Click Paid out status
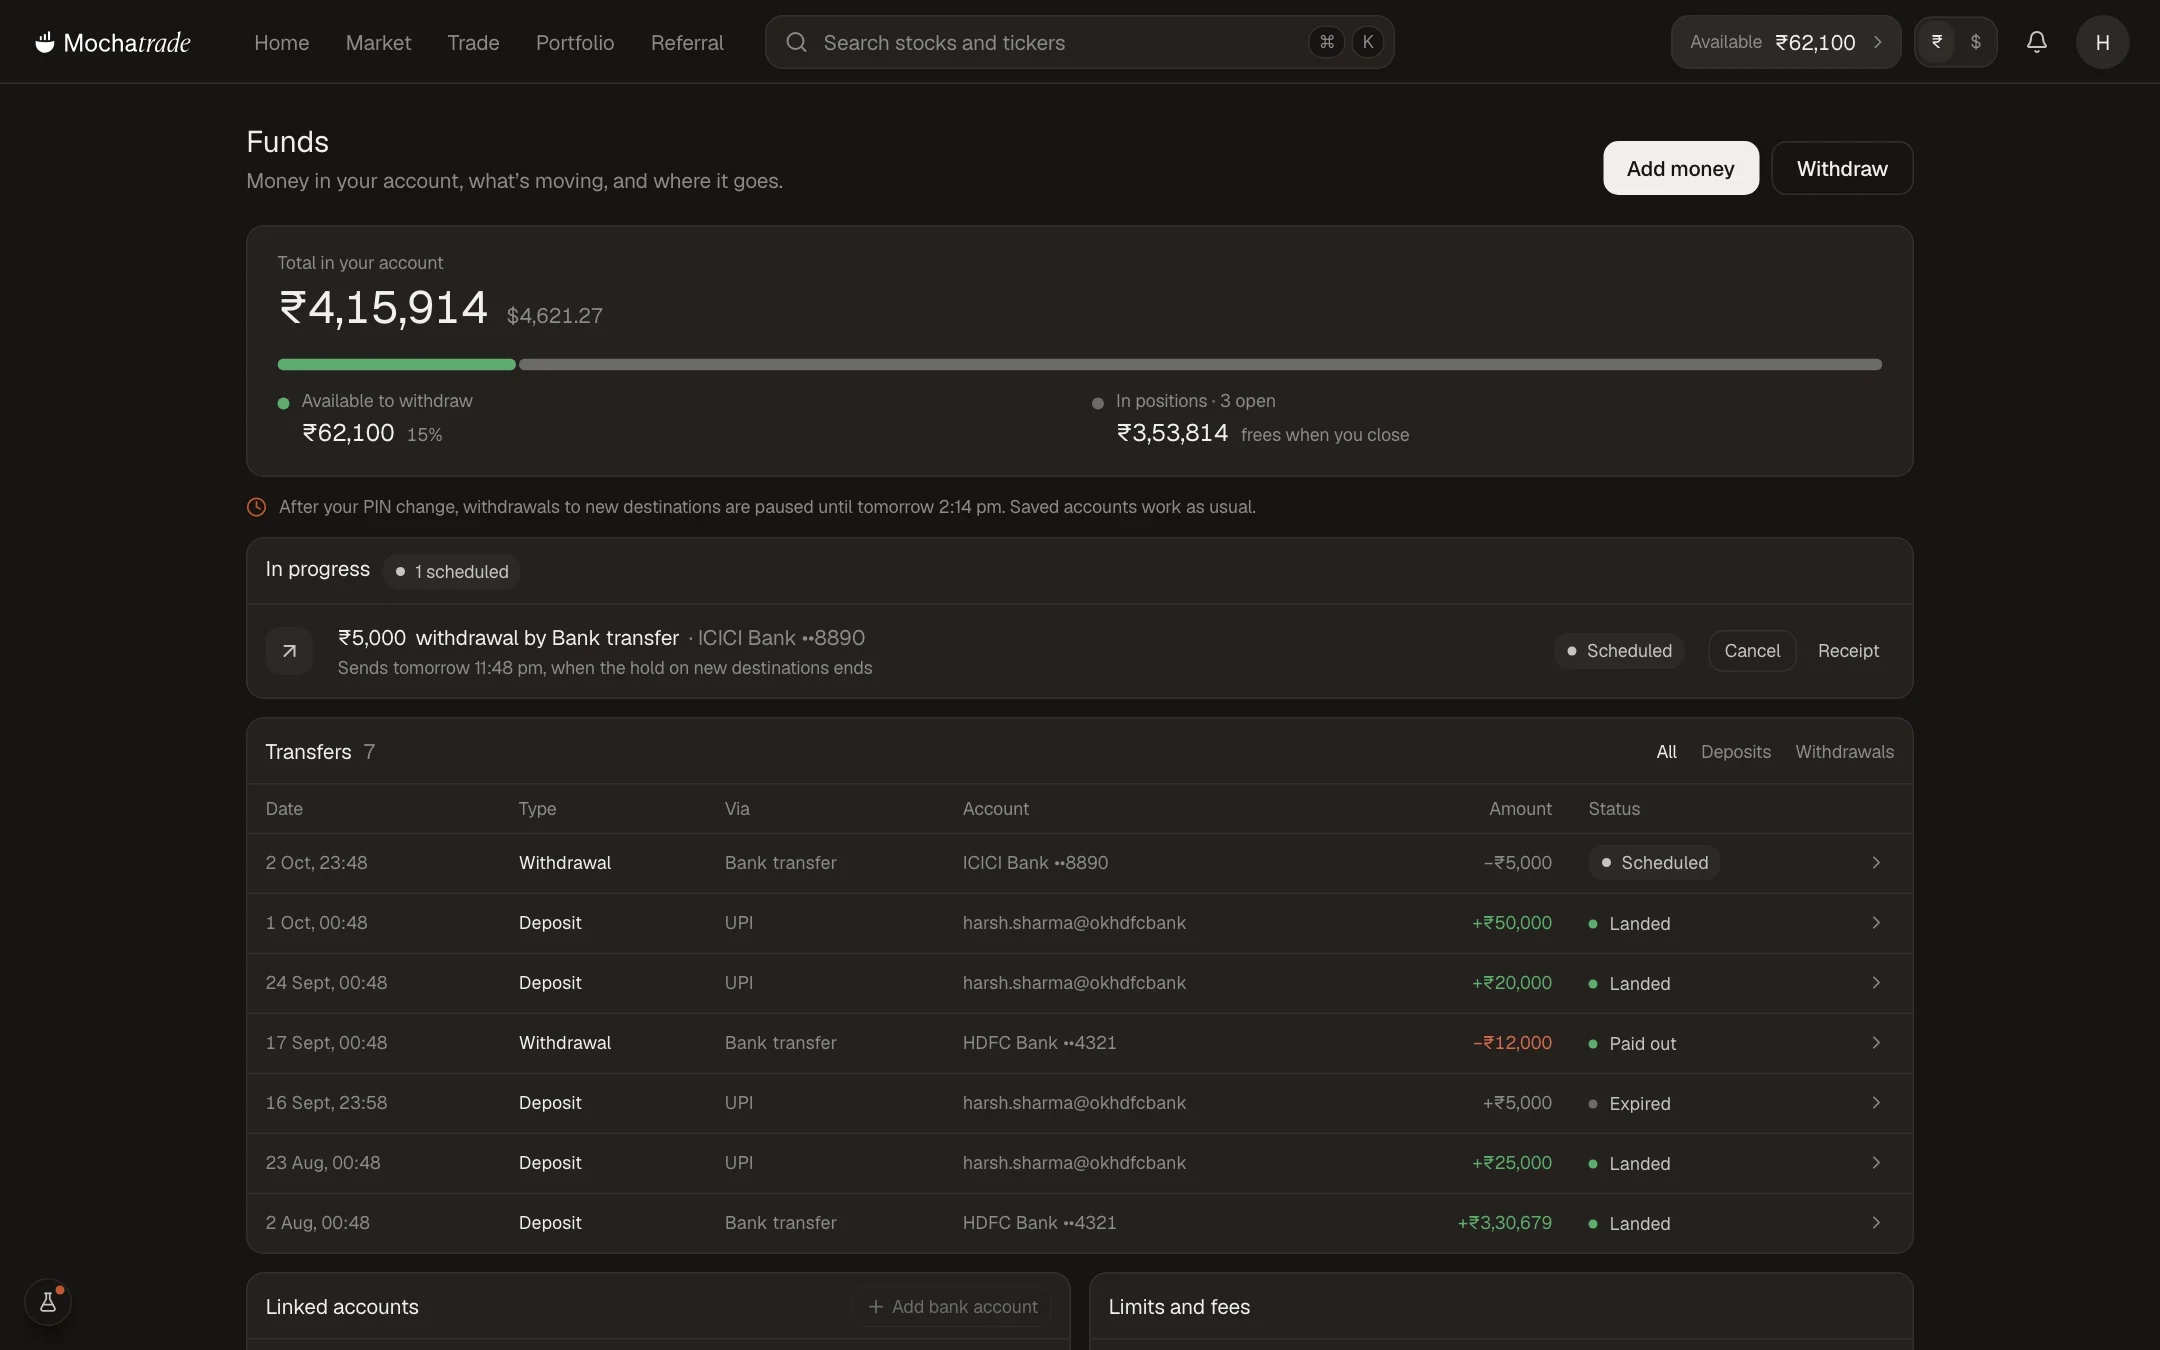Viewport: 2160px width, 1350px height. (x=1632, y=1043)
